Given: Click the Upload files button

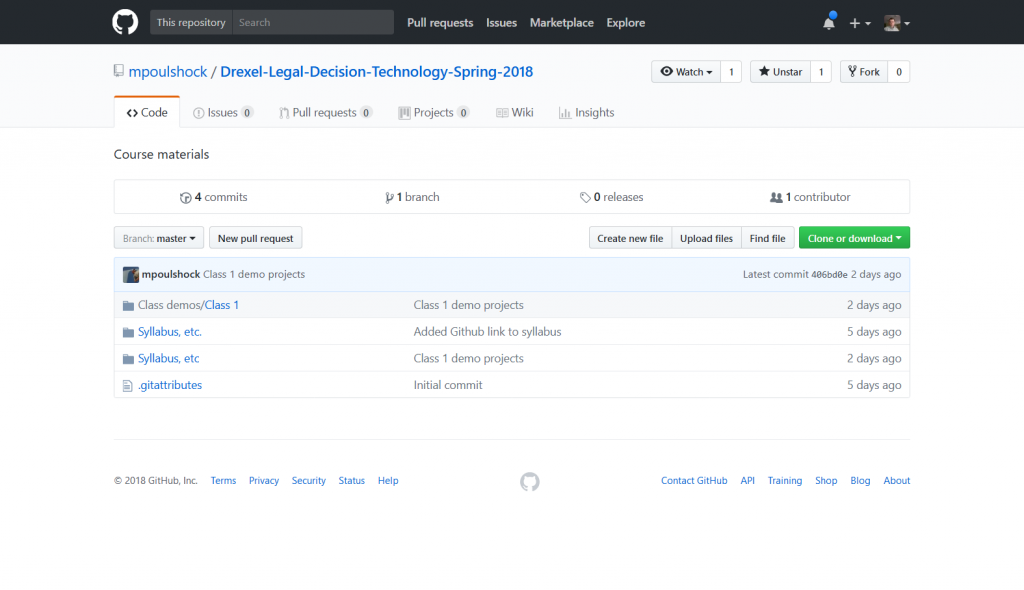Looking at the screenshot, I should (x=706, y=238).
